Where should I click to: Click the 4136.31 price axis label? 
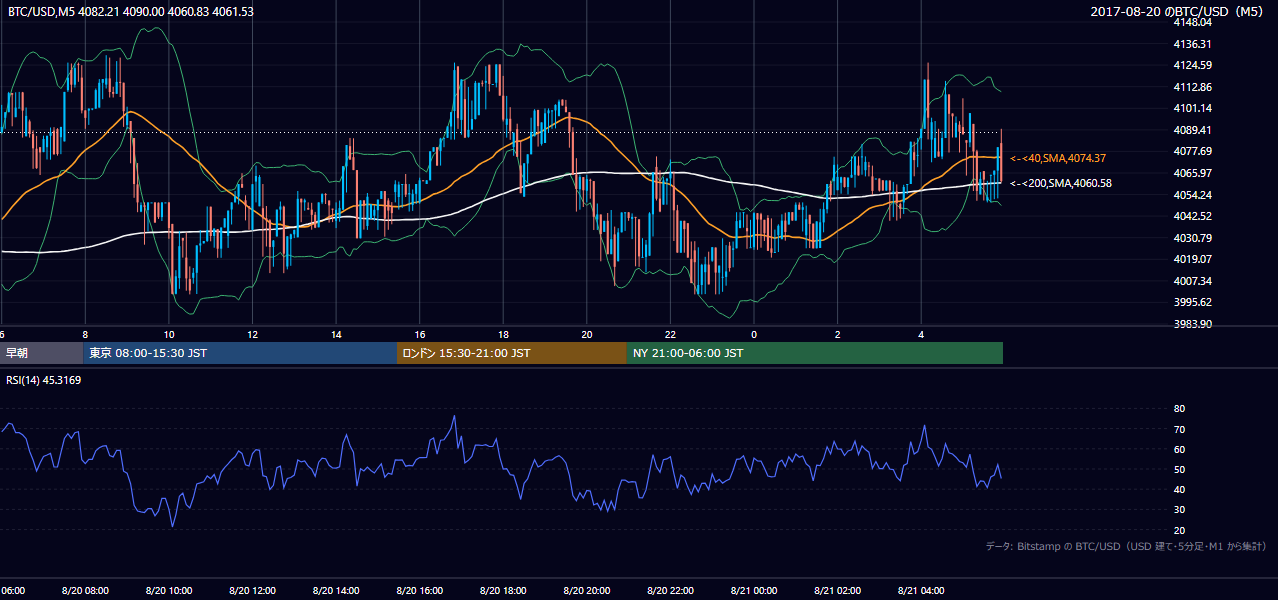1193,44
